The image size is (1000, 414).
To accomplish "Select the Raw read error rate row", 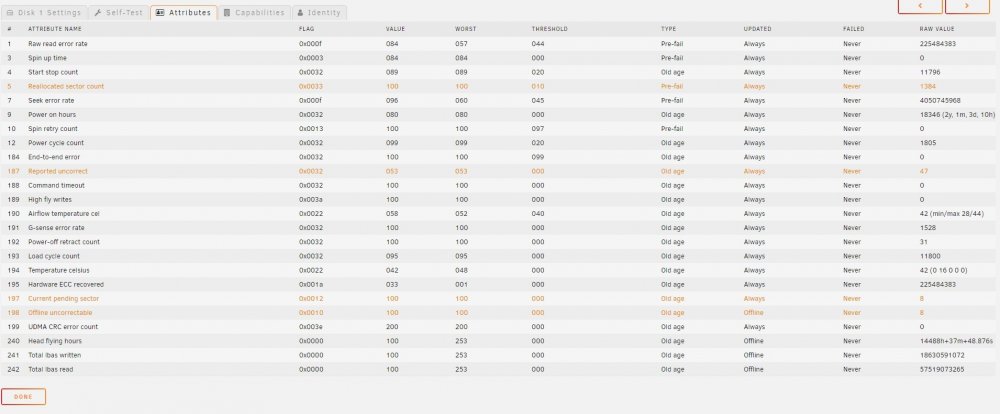I will pyautogui.click(x=500, y=44).
